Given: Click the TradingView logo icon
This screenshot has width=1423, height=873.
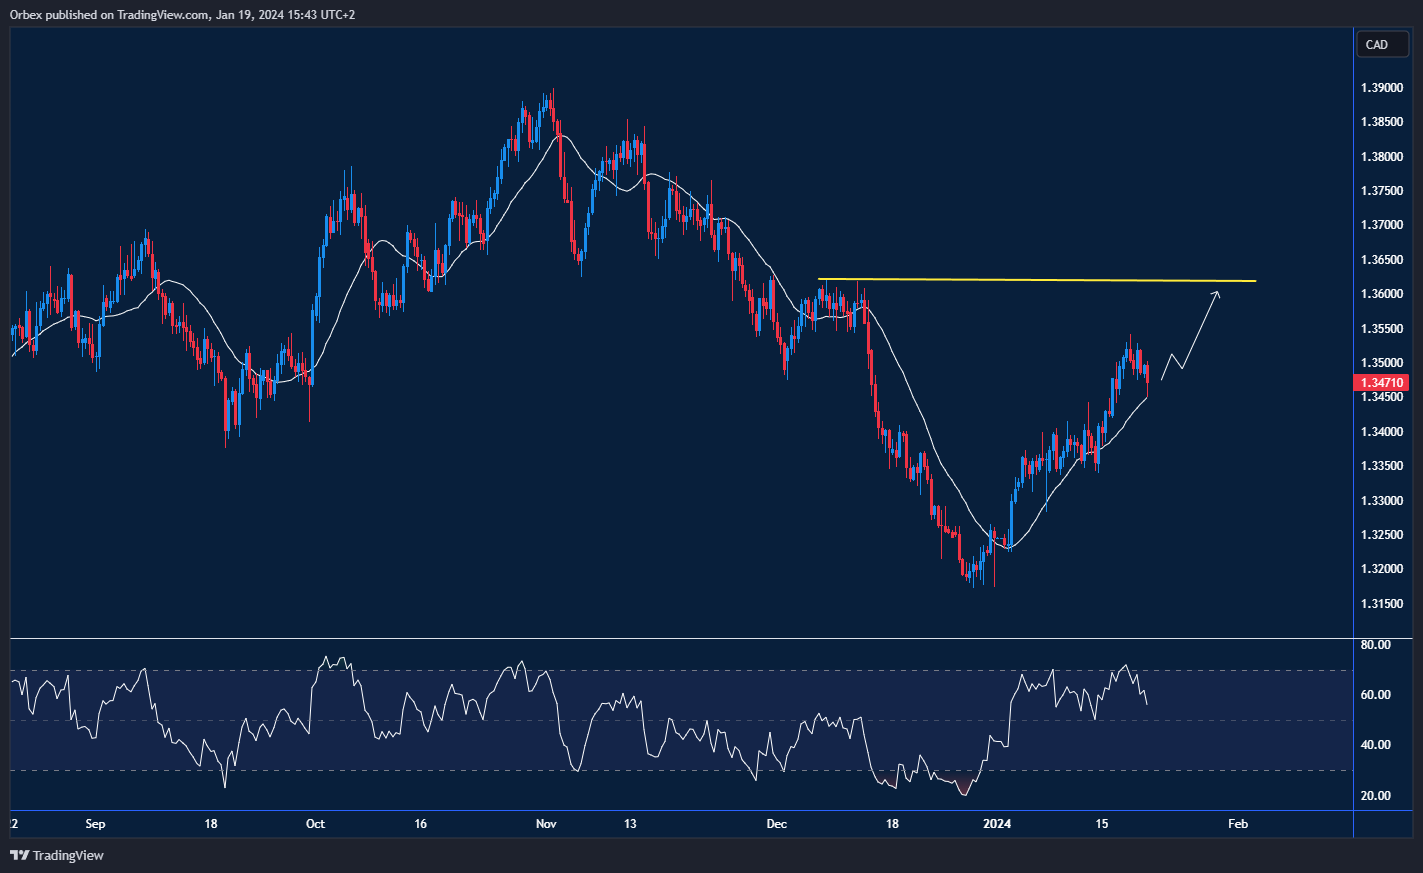Looking at the screenshot, I should coord(19,855).
